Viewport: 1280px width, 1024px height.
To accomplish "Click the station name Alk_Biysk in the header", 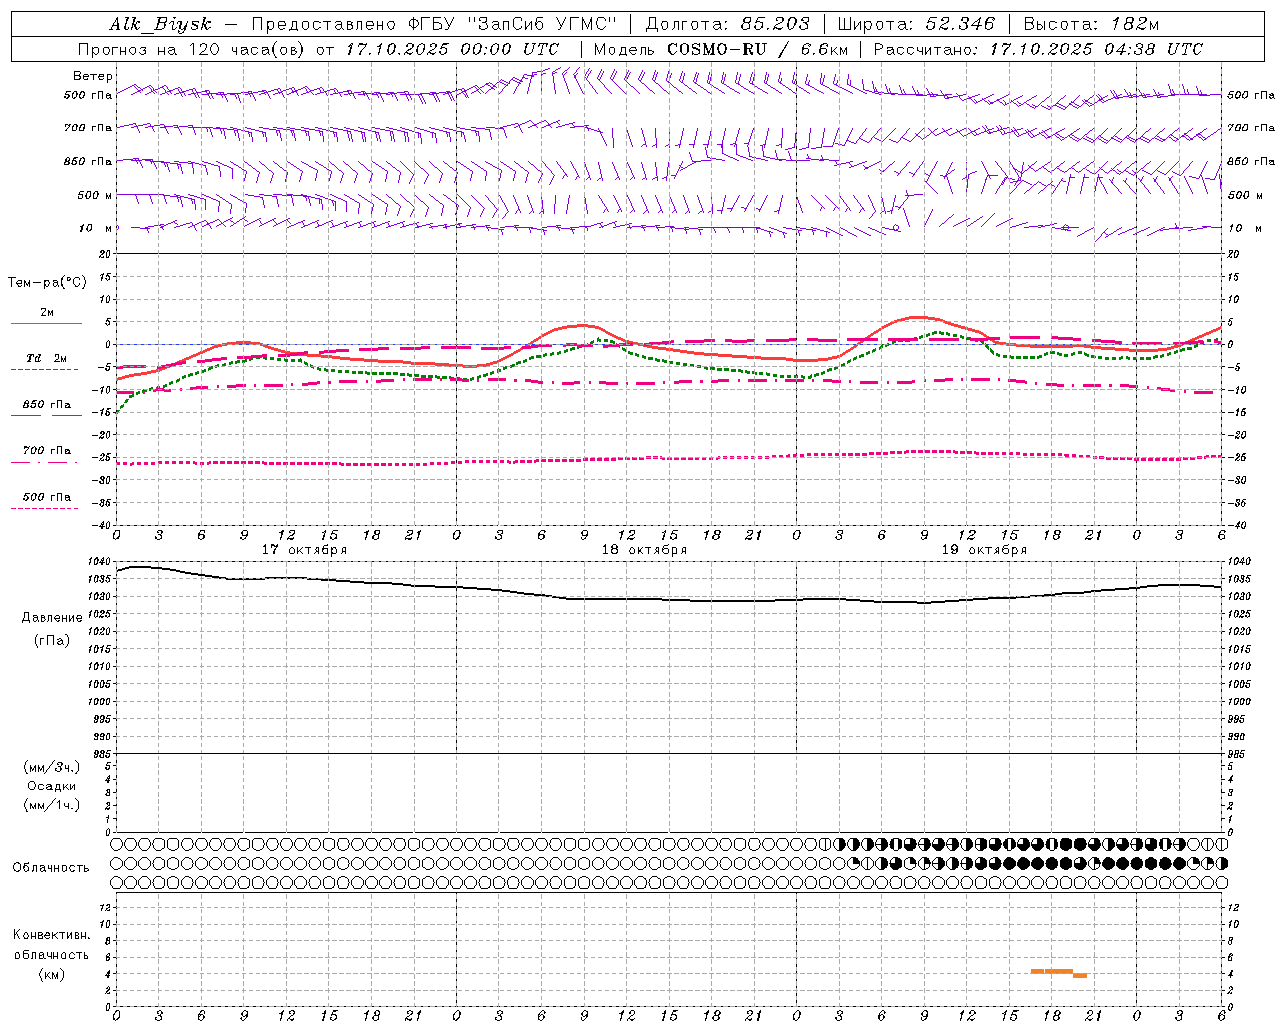I will point(160,25).
